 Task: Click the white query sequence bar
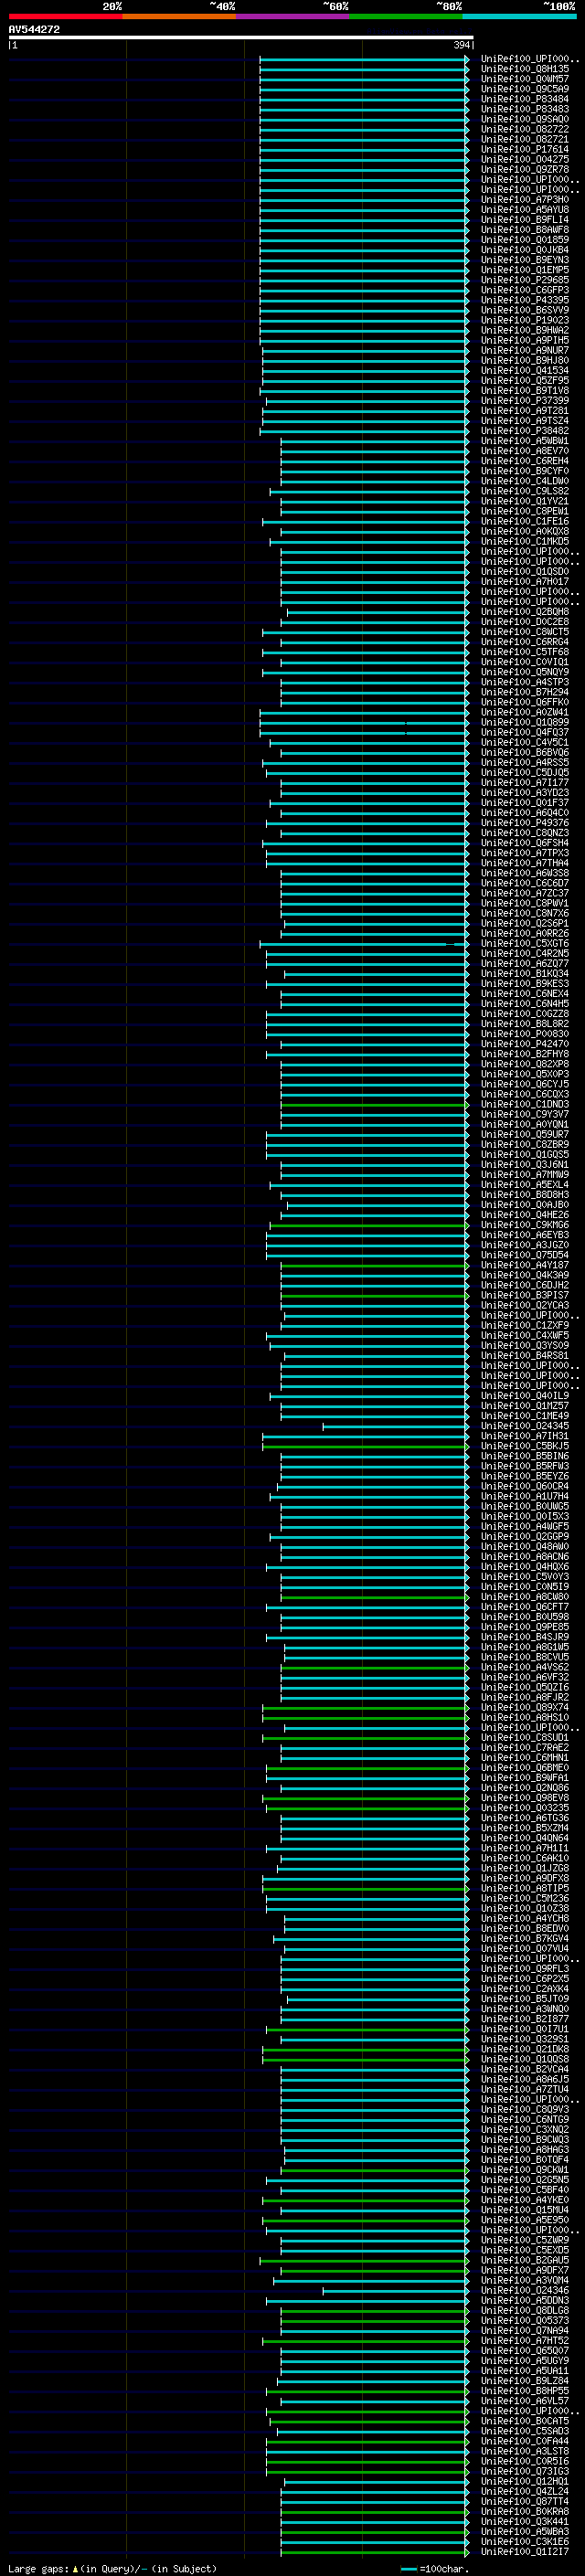click(241, 37)
